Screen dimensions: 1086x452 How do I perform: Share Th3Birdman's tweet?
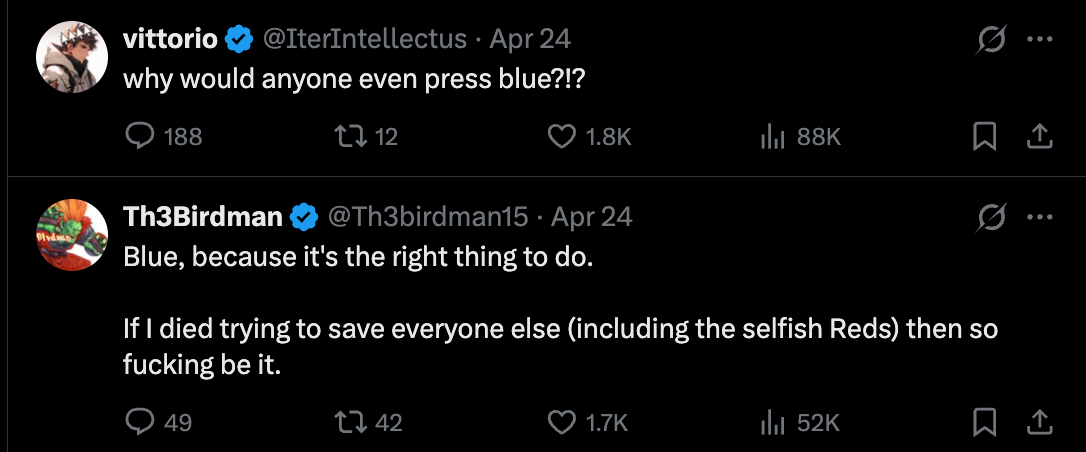coord(1039,422)
